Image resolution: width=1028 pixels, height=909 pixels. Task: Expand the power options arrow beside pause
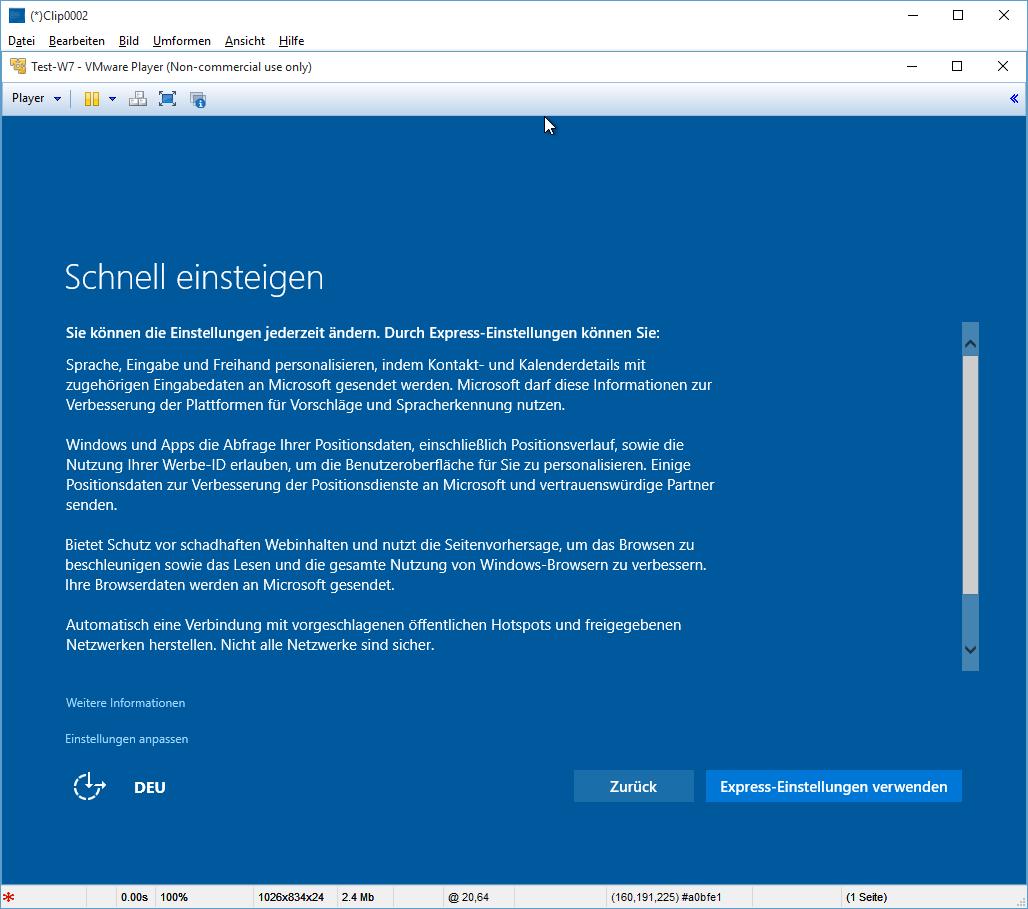(112, 99)
